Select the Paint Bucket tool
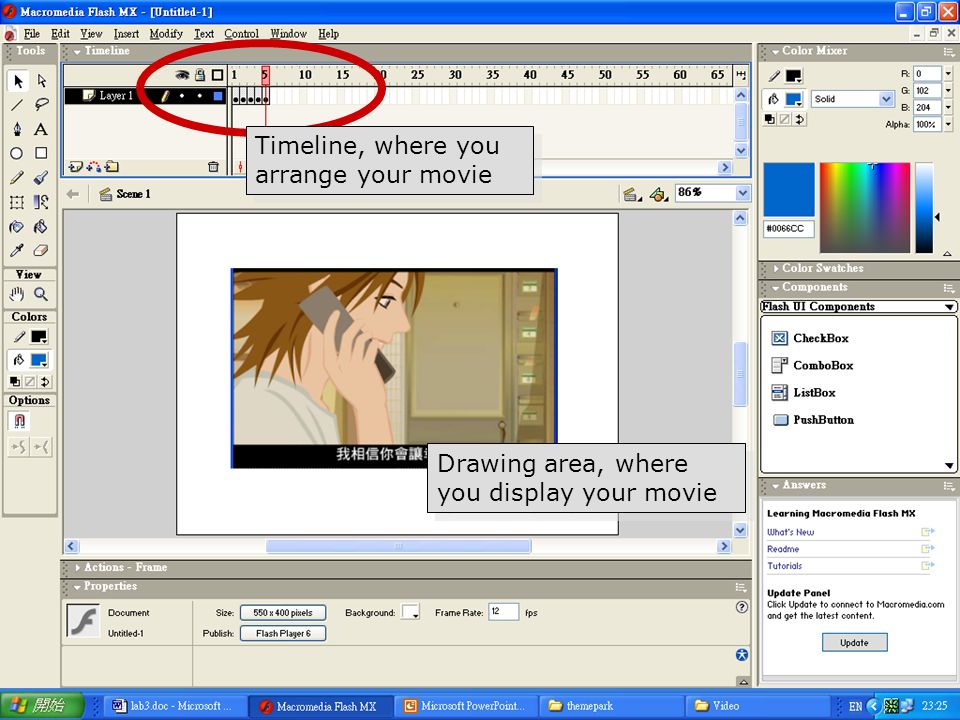The width and height of the screenshot is (960, 720). (42, 227)
